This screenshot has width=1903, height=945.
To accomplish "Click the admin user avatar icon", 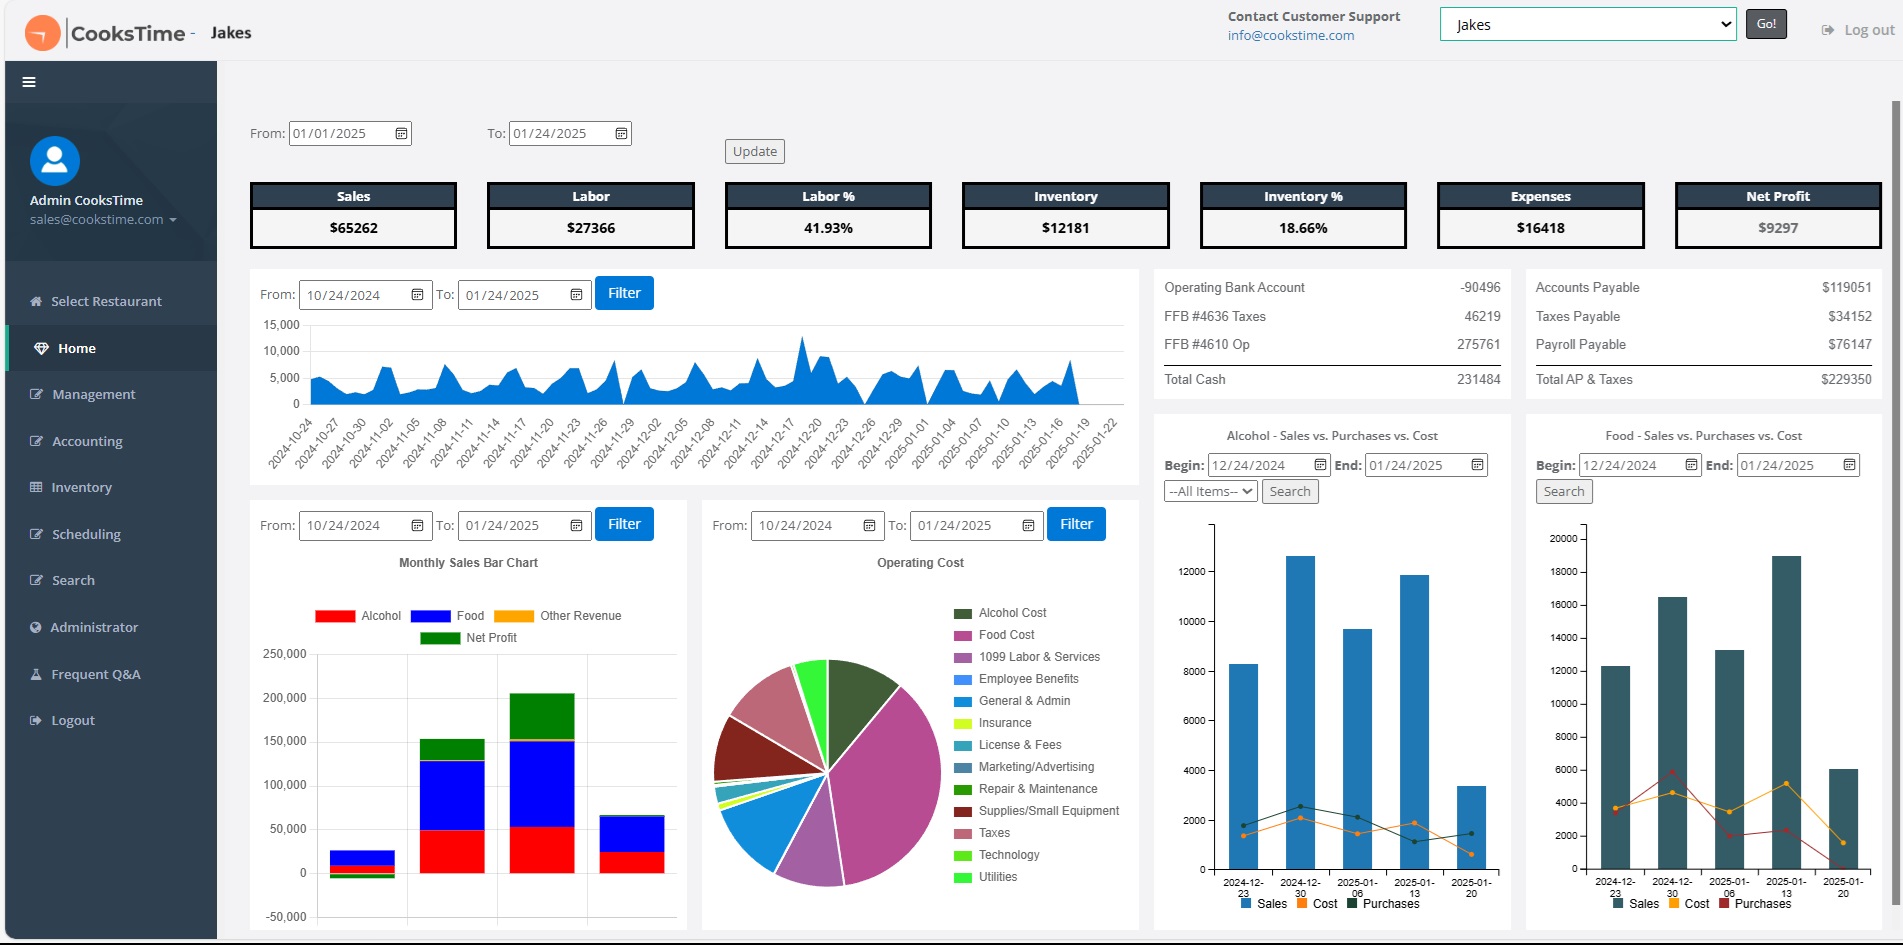I will click(x=55, y=161).
